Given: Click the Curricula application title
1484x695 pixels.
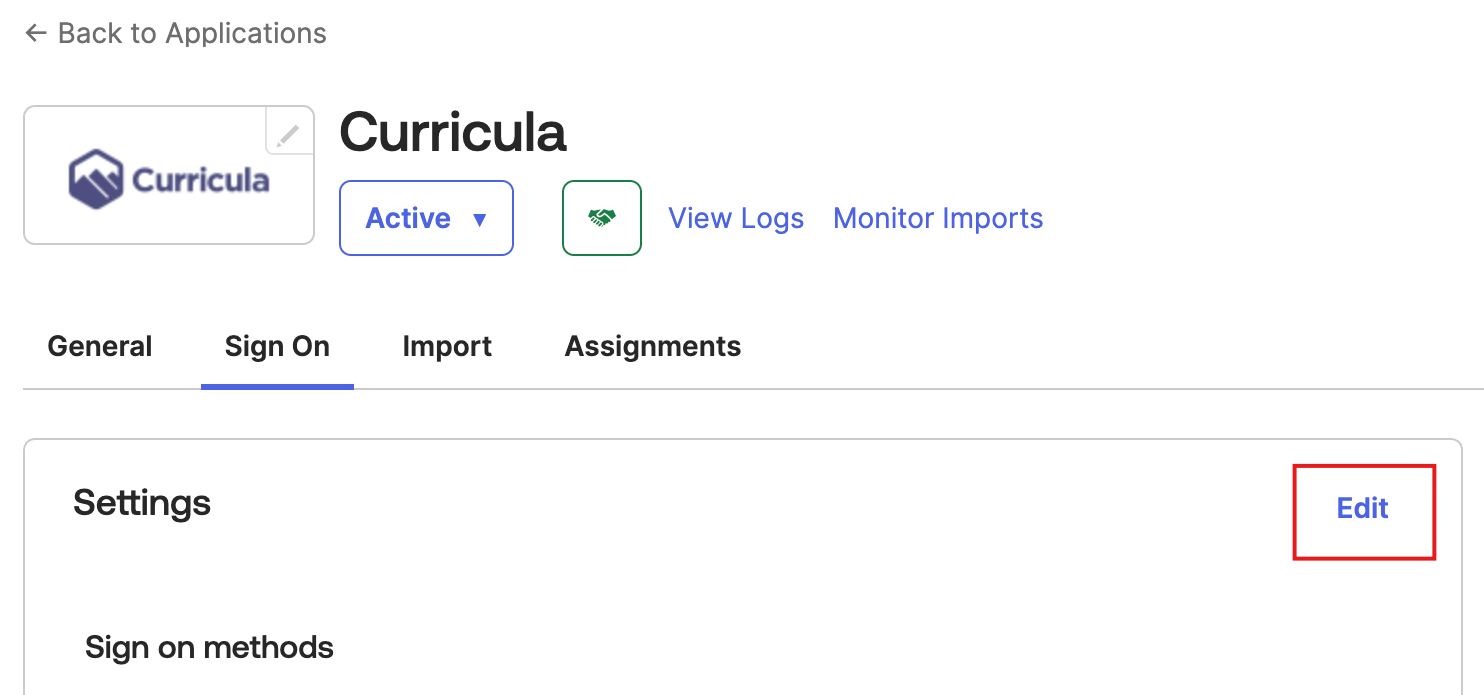Looking at the screenshot, I should pos(453,131).
